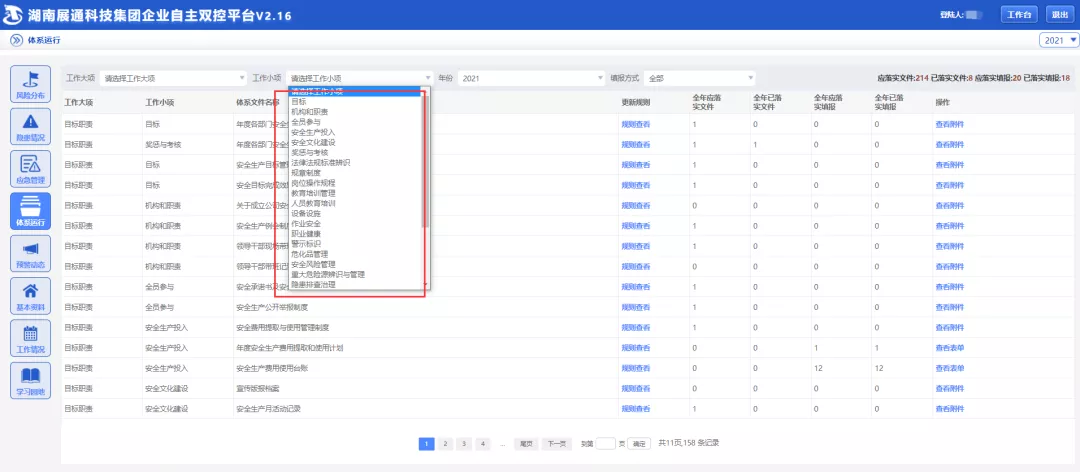The image size is (1080, 472).
Task: Open 规则查看 for 宣传版报档案
Action: 636,389
